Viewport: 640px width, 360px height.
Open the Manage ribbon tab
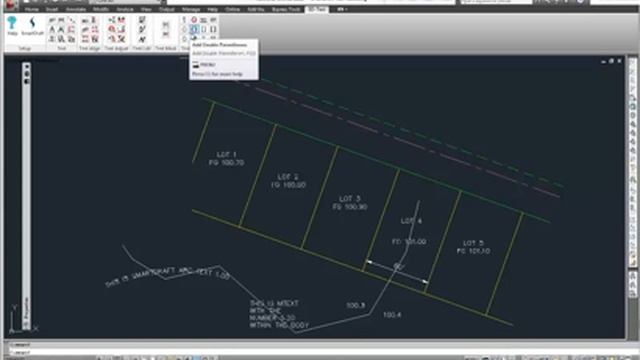191,9
